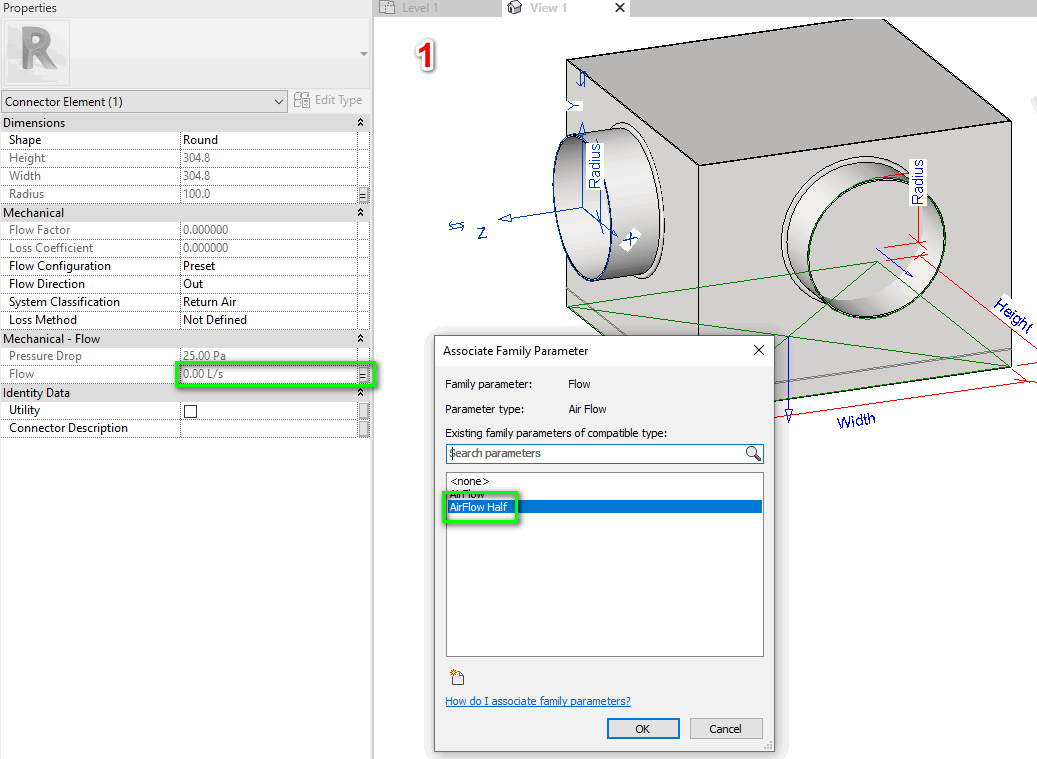This screenshot has width=1037, height=759.
Task: Click the Radius value 100.0
Action: click(269, 194)
